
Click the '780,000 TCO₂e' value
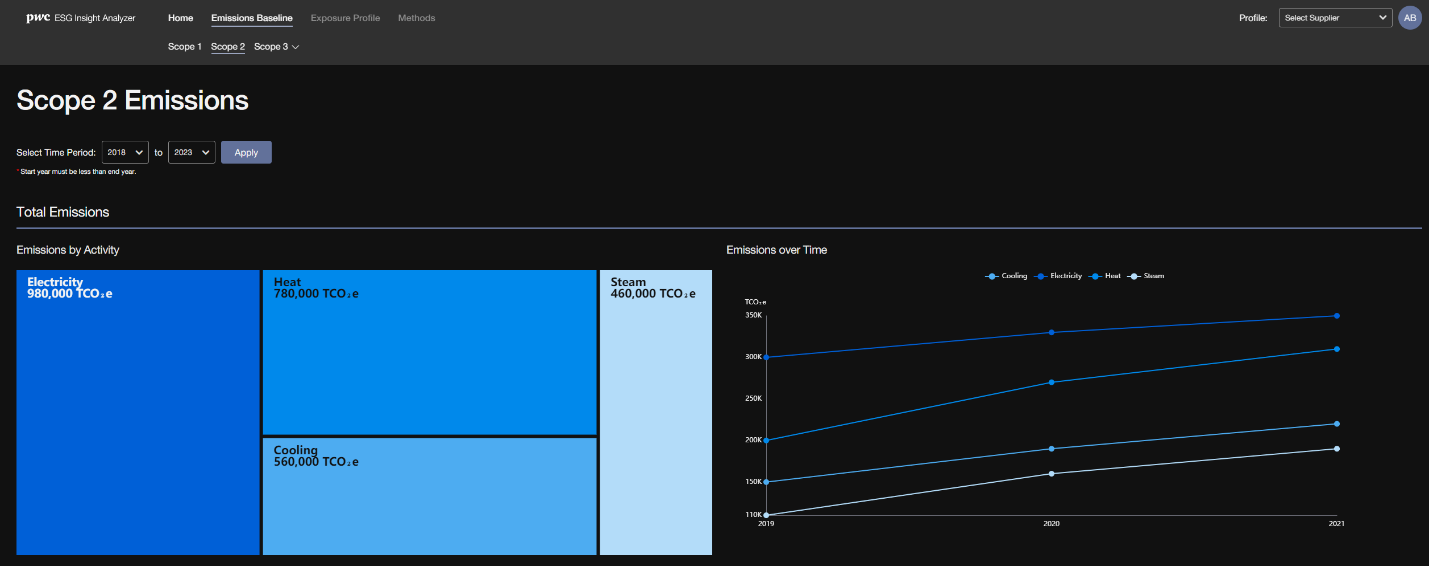316,294
